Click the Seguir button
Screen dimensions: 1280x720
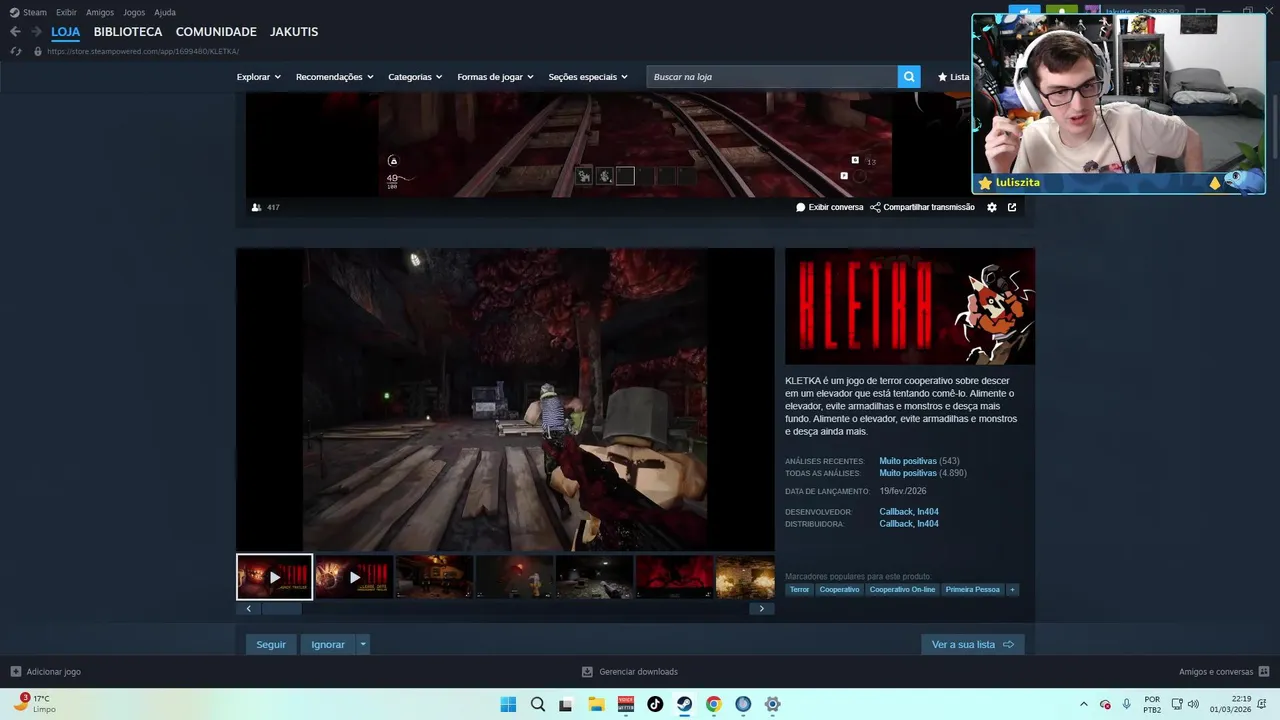coord(271,645)
